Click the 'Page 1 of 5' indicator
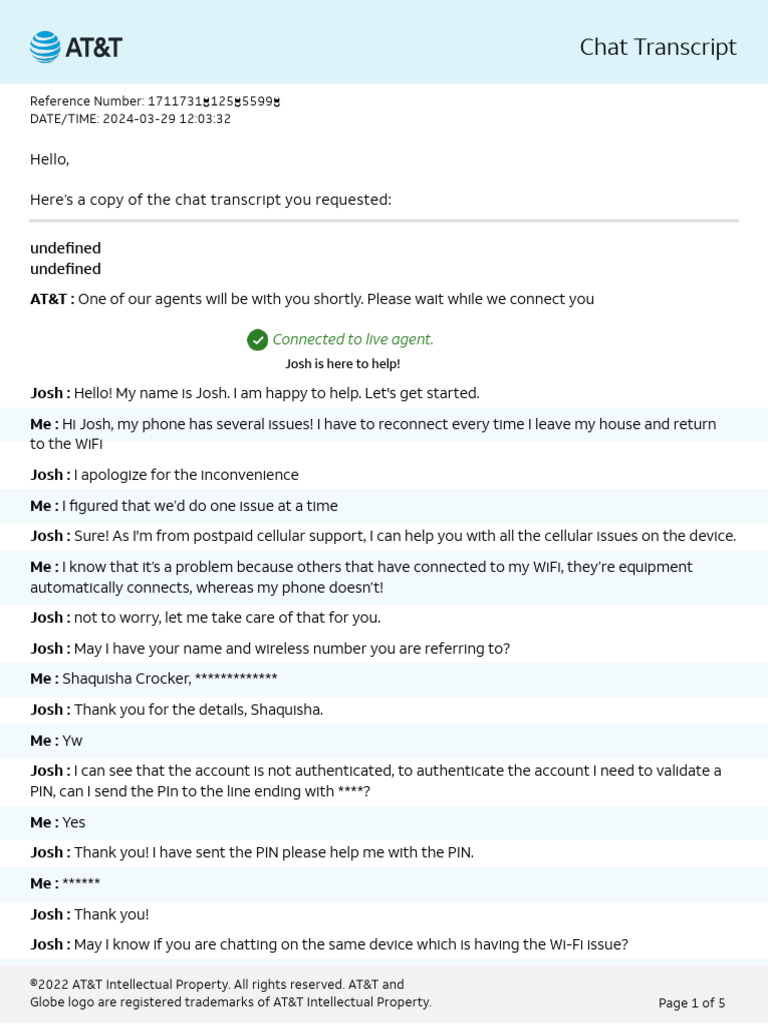The height and width of the screenshot is (1024, 768). click(x=691, y=1003)
